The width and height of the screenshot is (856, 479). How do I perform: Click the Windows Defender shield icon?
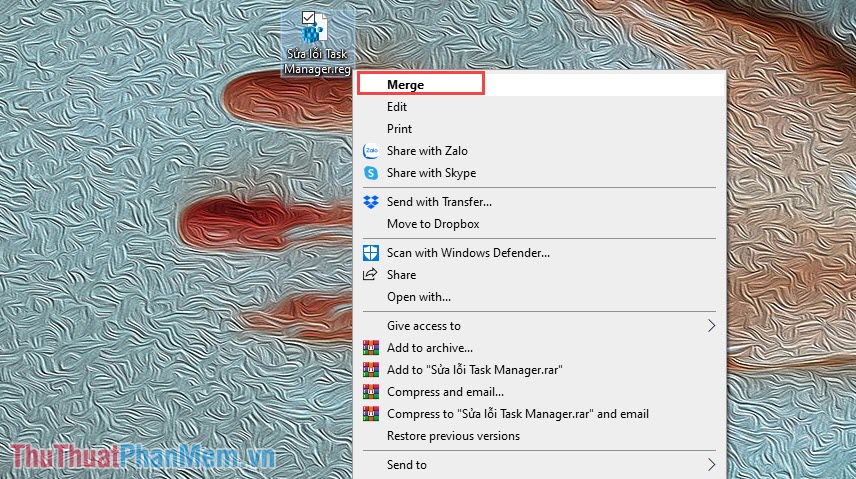[x=371, y=253]
